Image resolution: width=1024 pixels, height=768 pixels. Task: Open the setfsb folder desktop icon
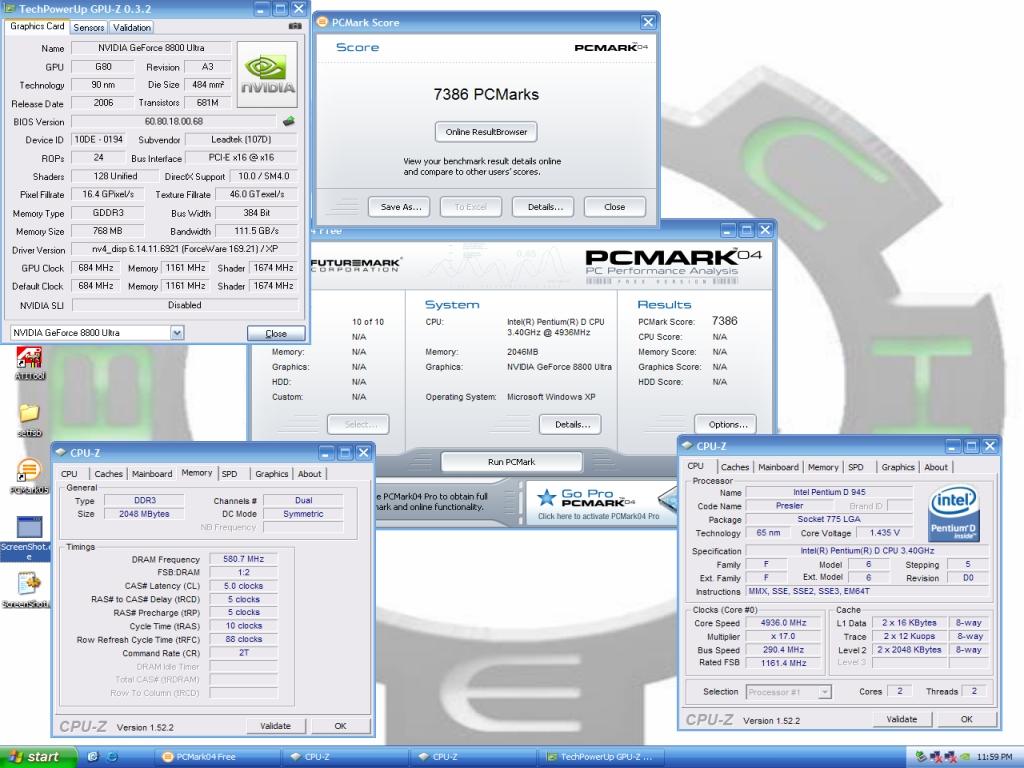pyautogui.click(x=29, y=420)
